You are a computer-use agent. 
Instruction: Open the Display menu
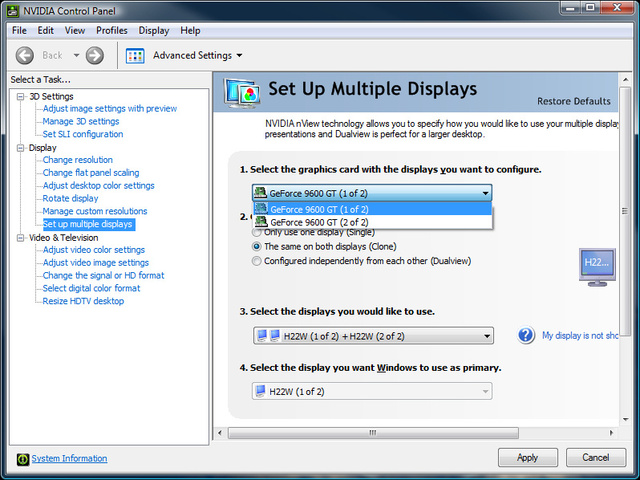[x=153, y=31]
